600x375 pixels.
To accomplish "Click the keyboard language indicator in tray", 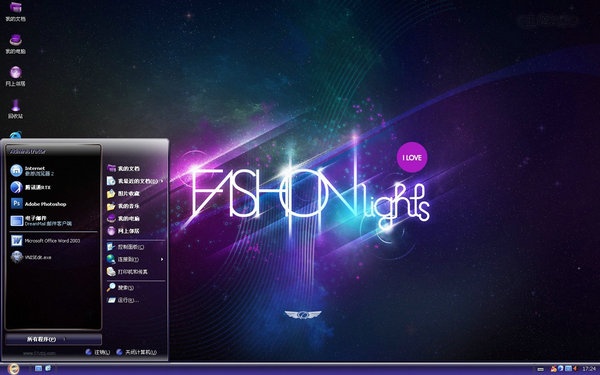I will coord(540,369).
